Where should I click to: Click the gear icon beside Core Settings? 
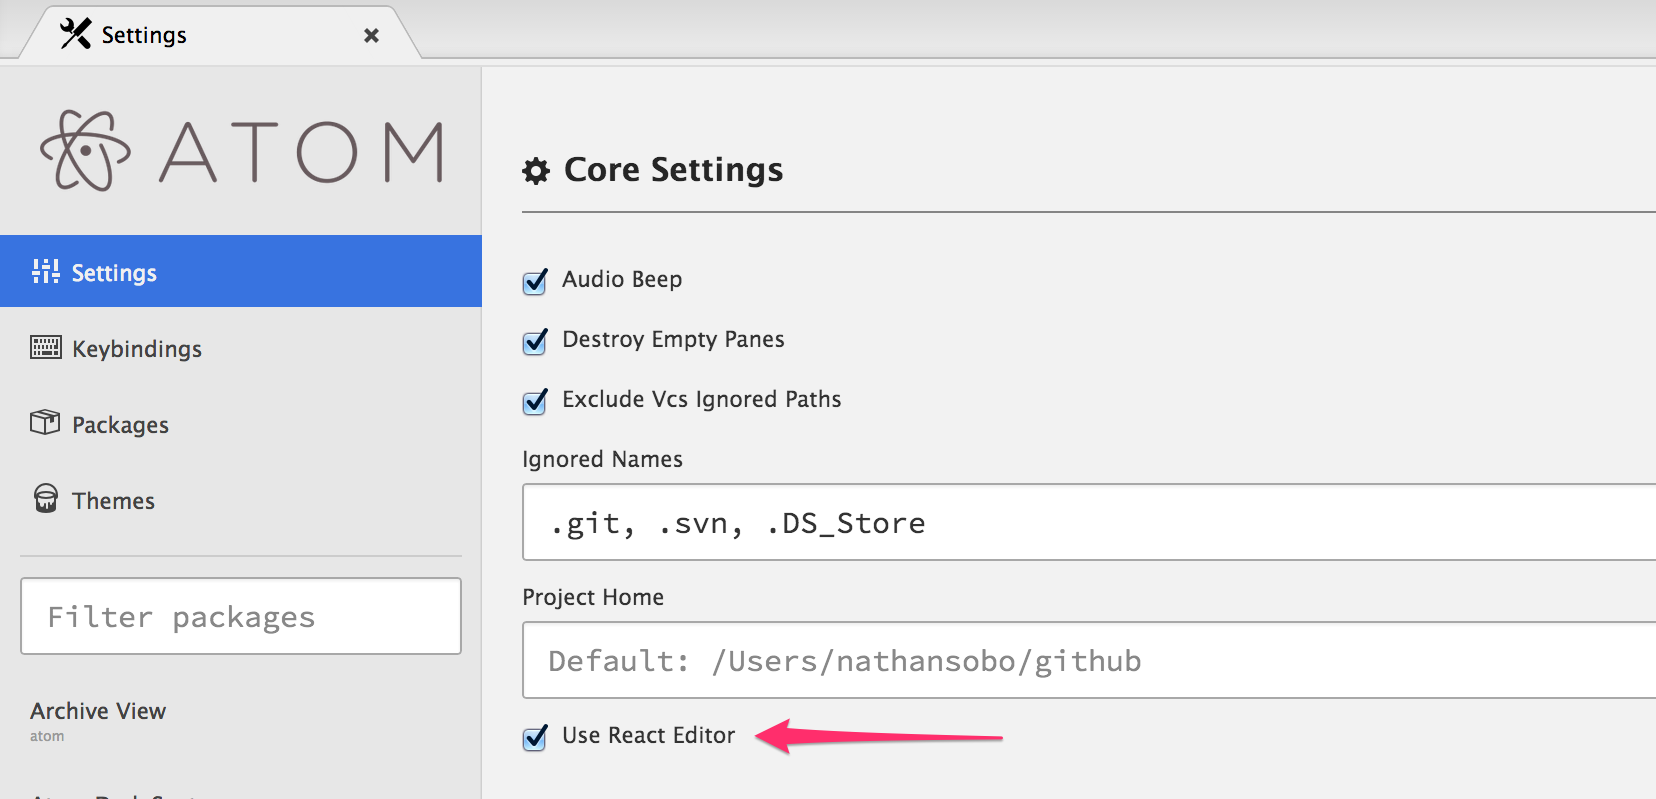536,171
